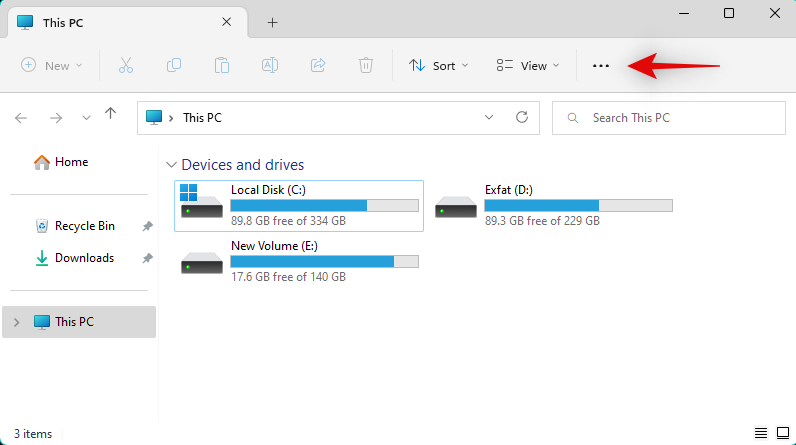Open Recycle Bin from sidebar
The height and width of the screenshot is (445, 796).
84,226
